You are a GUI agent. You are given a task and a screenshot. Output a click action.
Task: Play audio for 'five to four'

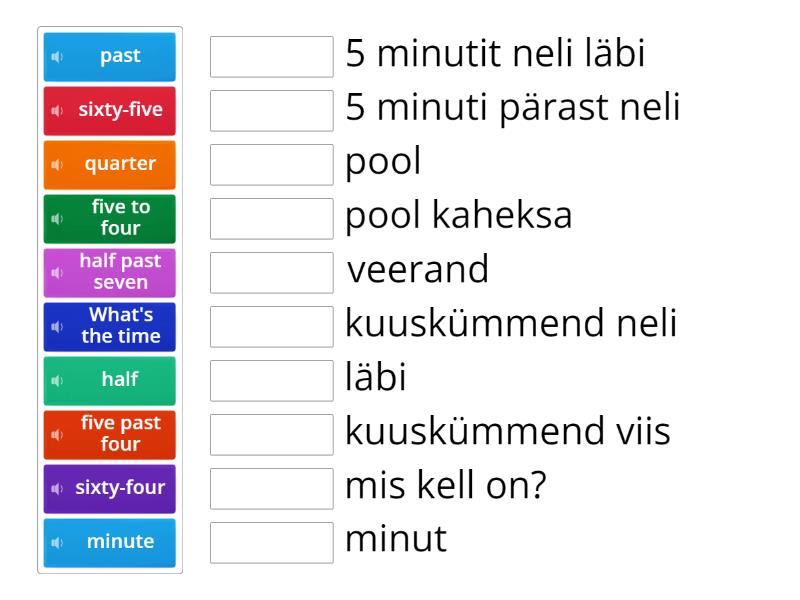(57, 219)
